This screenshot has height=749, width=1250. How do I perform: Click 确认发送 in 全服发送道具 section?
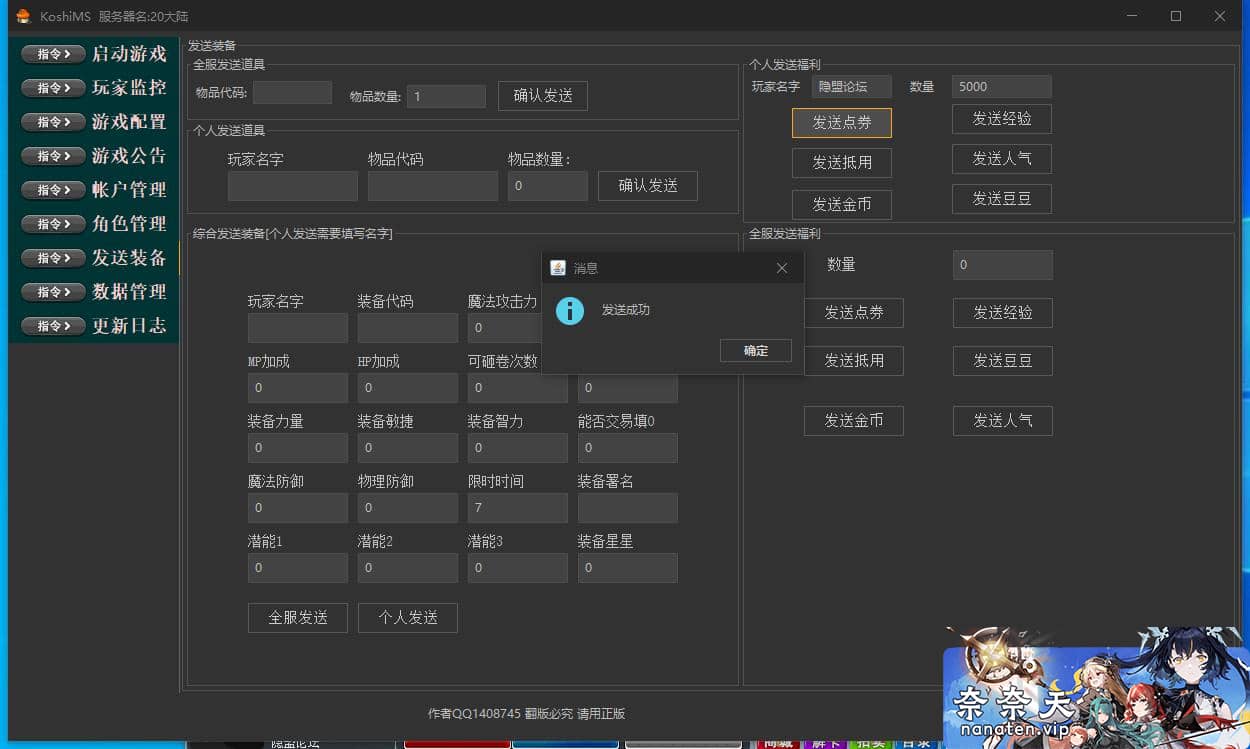tap(543, 96)
